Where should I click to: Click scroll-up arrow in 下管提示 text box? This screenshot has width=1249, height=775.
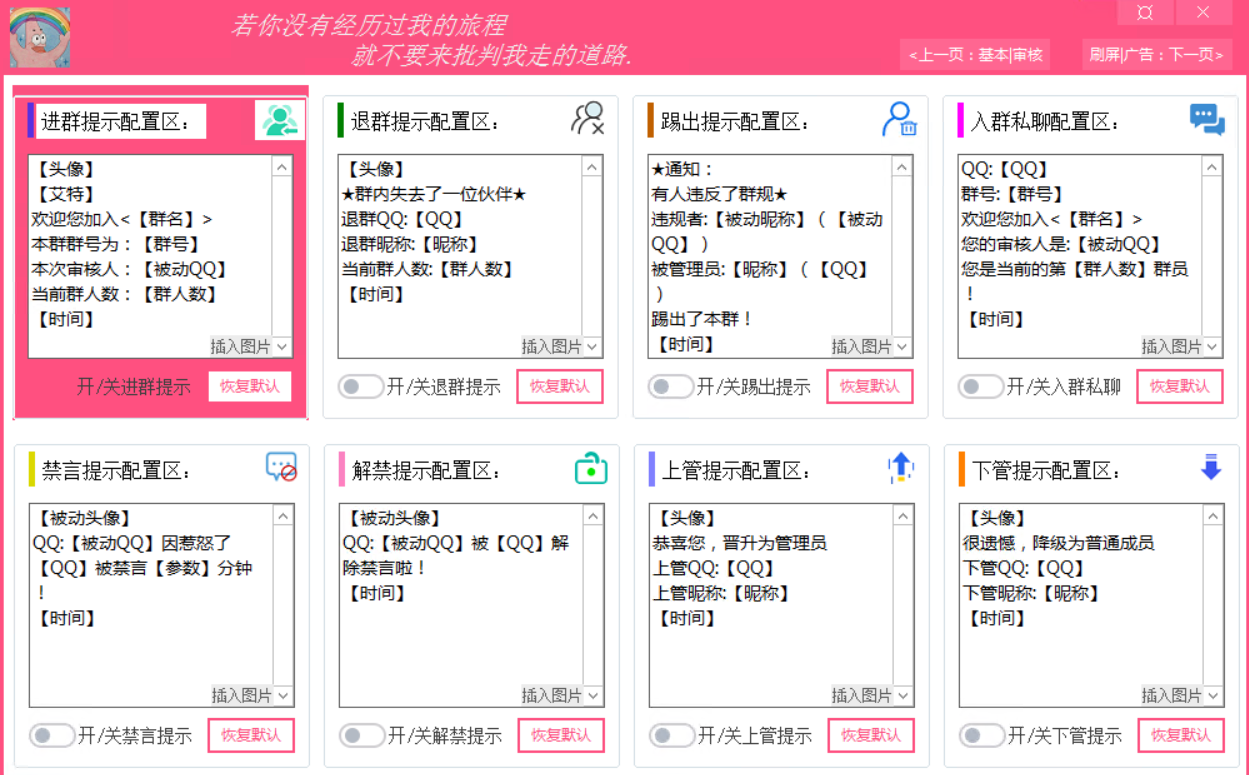[1213, 516]
